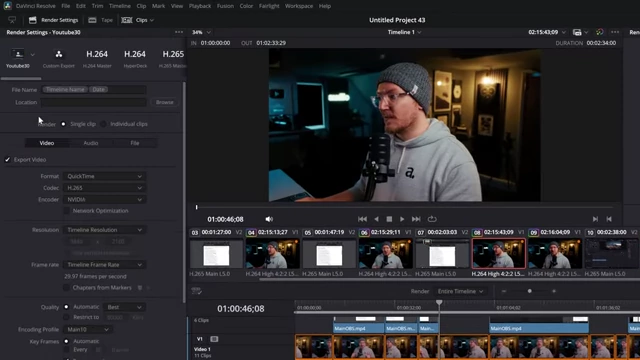
Task: Click the Tape toolbar button
Action: click(100, 20)
